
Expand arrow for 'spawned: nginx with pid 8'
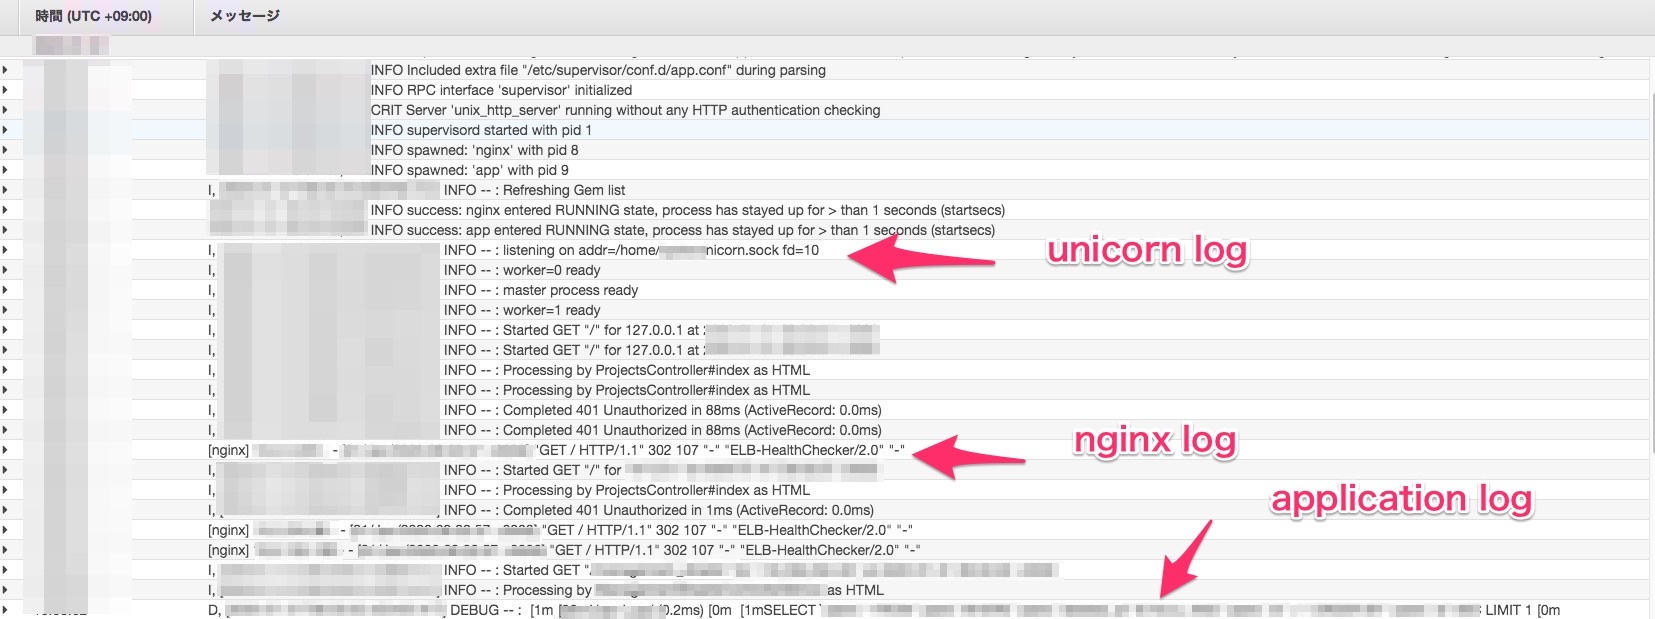[x=5, y=150]
